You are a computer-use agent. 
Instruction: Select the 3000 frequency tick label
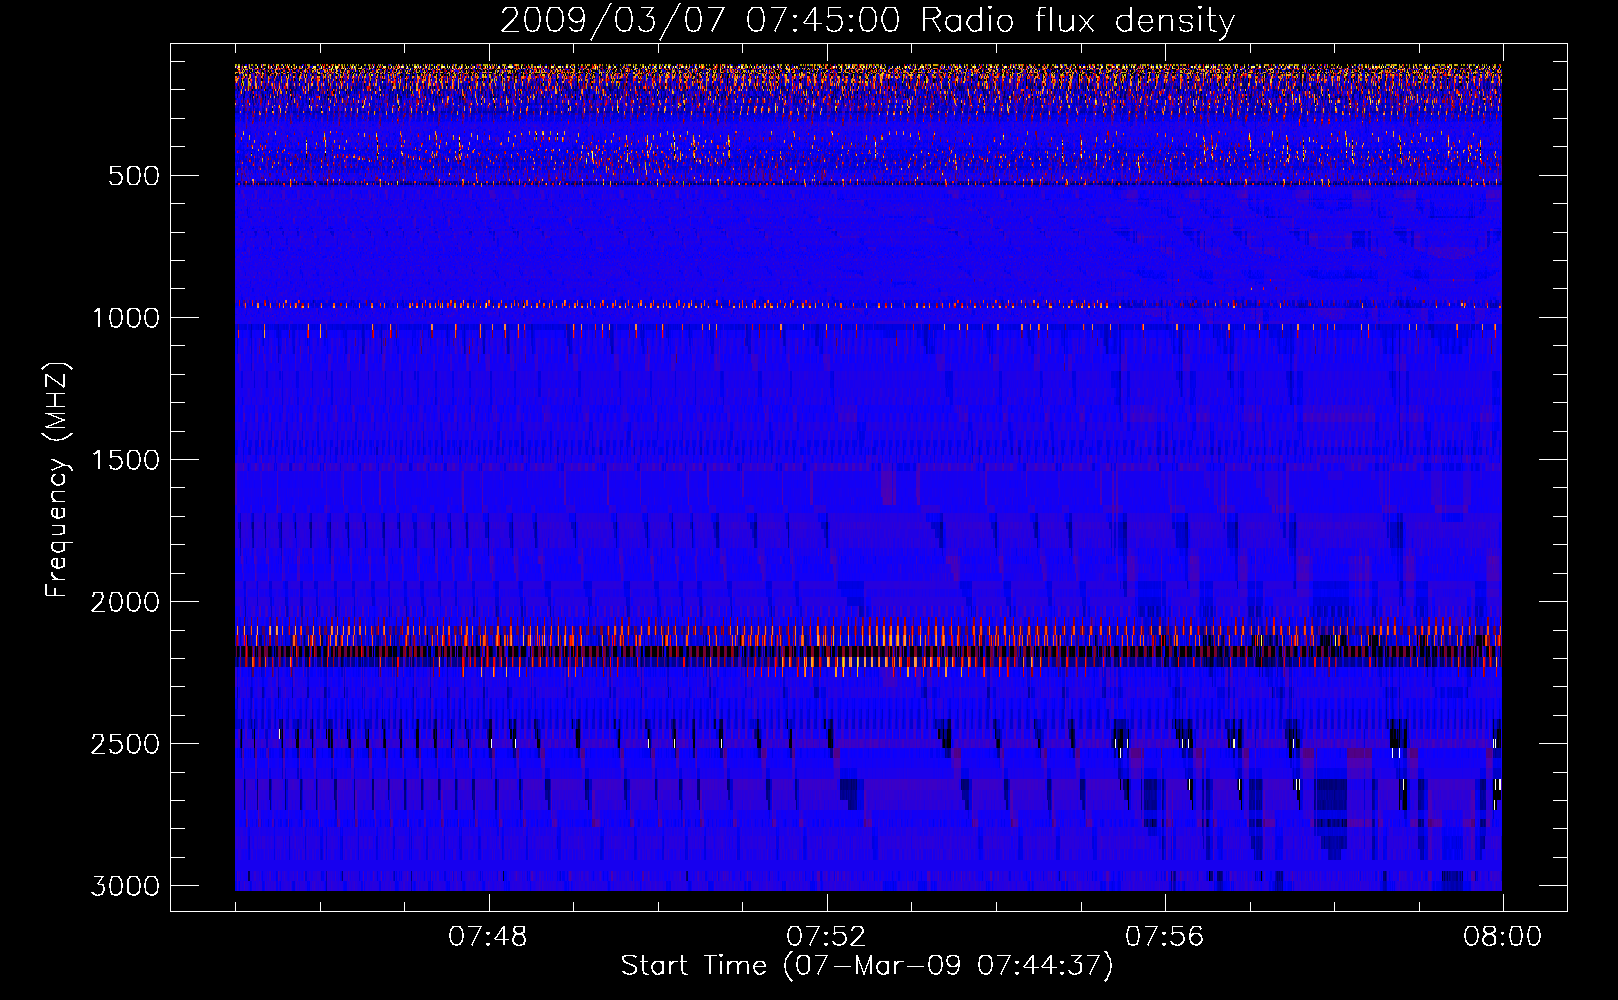click(x=125, y=886)
